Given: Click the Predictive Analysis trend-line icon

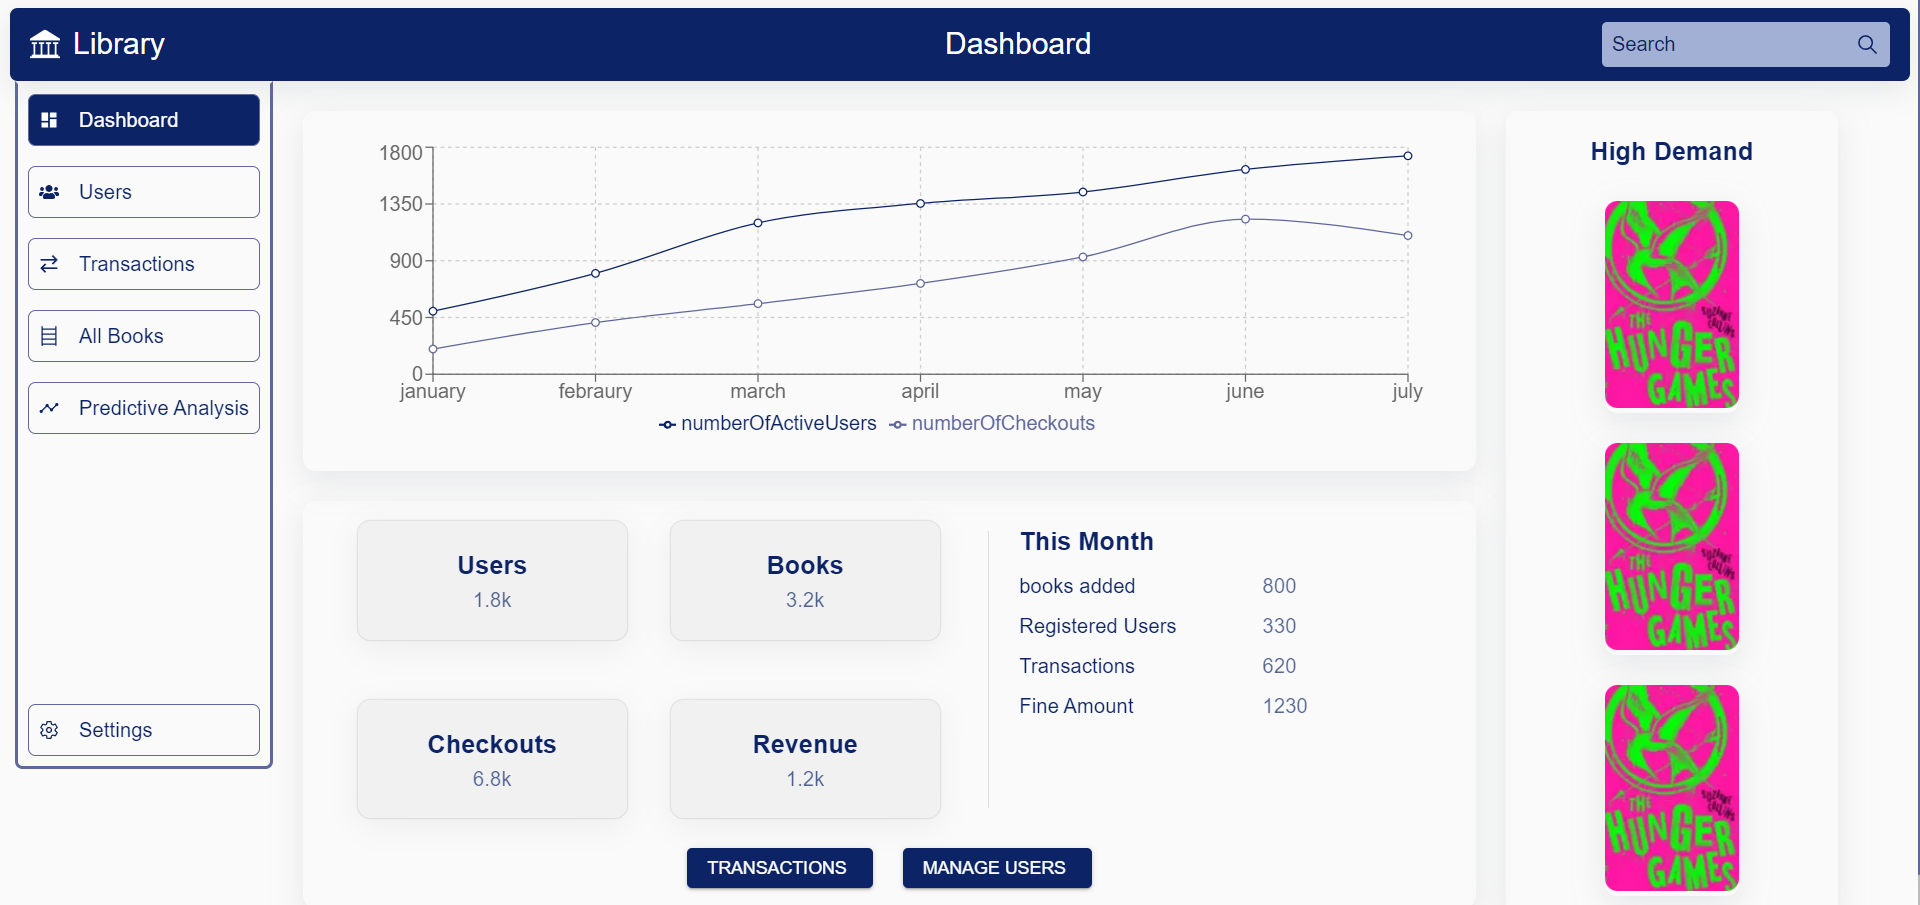Looking at the screenshot, I should 49,408.
